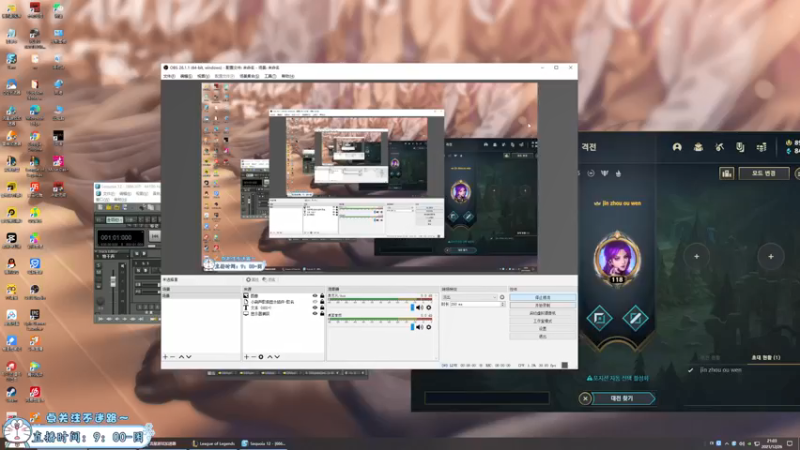Choose the secondary position diamond in League lobby
Screen dimensions: 800x450
(635, 318)
